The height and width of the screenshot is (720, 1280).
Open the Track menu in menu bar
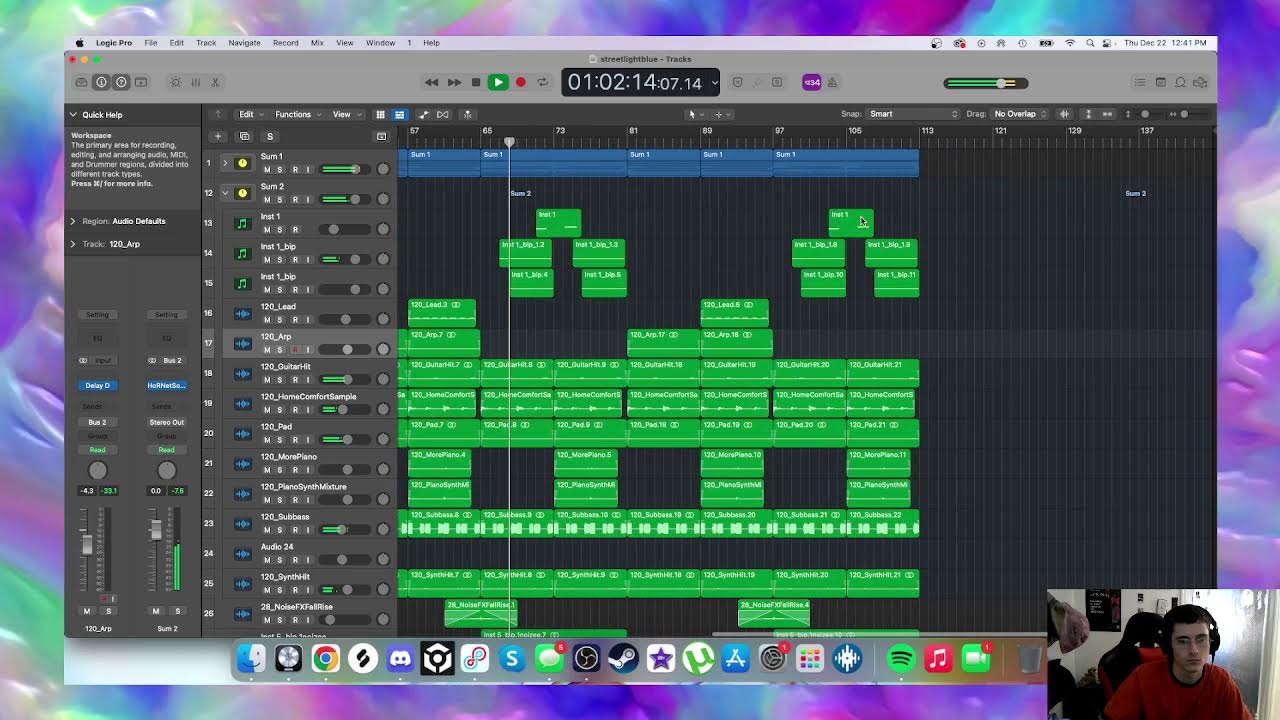[x=206, y=43]
